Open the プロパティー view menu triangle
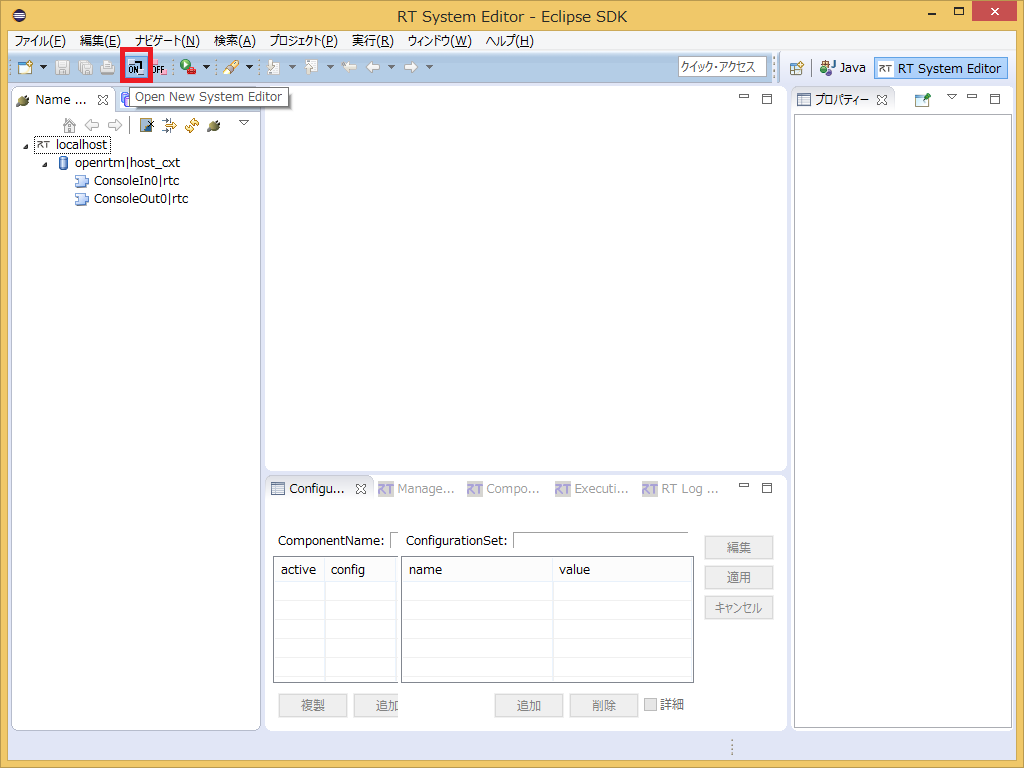The image size is (1024, 768). 952,97
